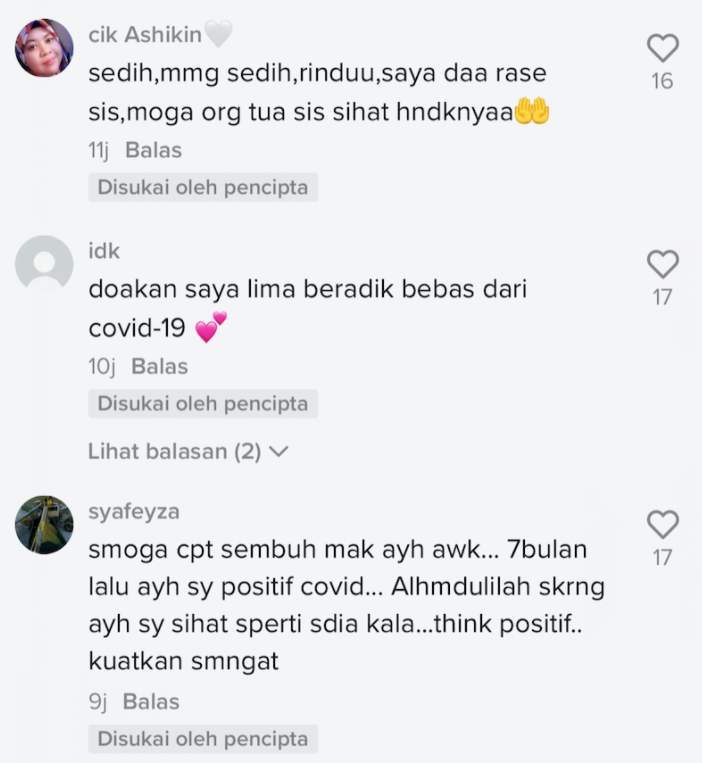The width and height of the screenshot is (702, 763).
Task: Open syafeyza's profile avatar
Action: coord(44,525)
